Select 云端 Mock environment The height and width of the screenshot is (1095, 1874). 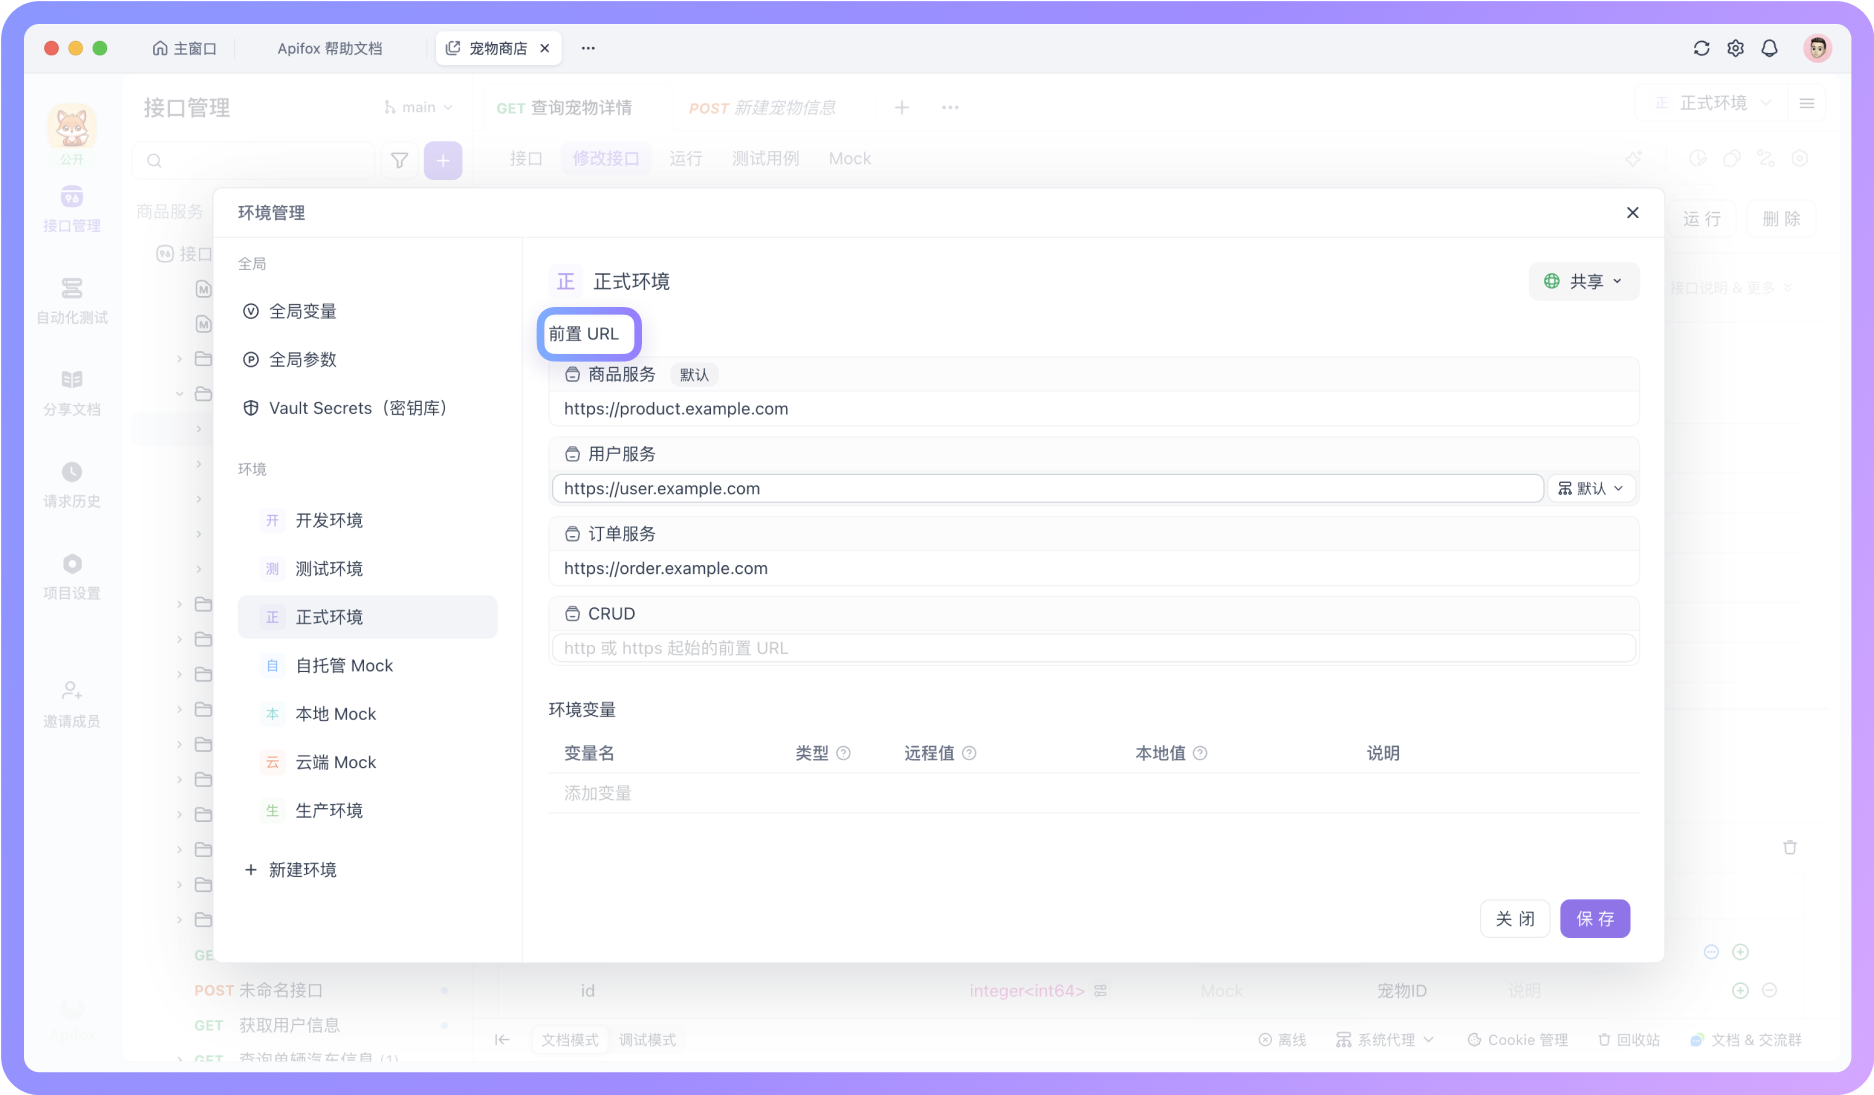[x=368, y=762]
